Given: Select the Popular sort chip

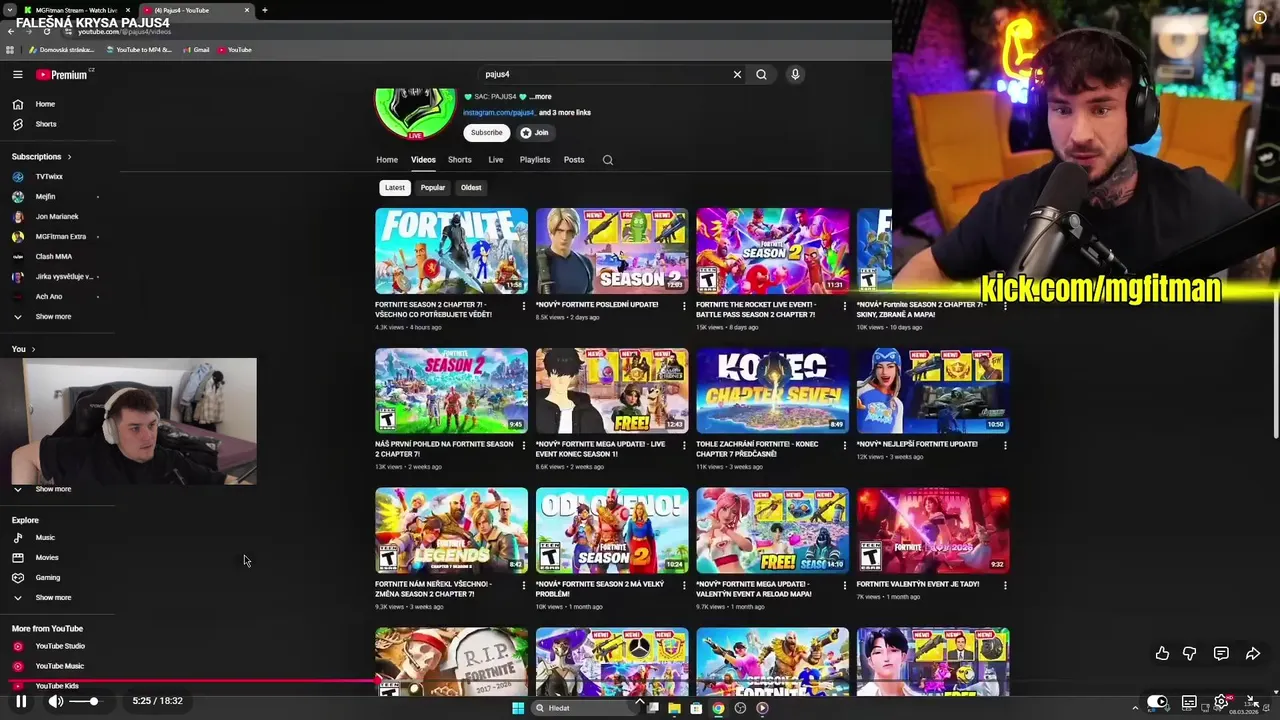Looking at the screenshot, I should (433, 187).
